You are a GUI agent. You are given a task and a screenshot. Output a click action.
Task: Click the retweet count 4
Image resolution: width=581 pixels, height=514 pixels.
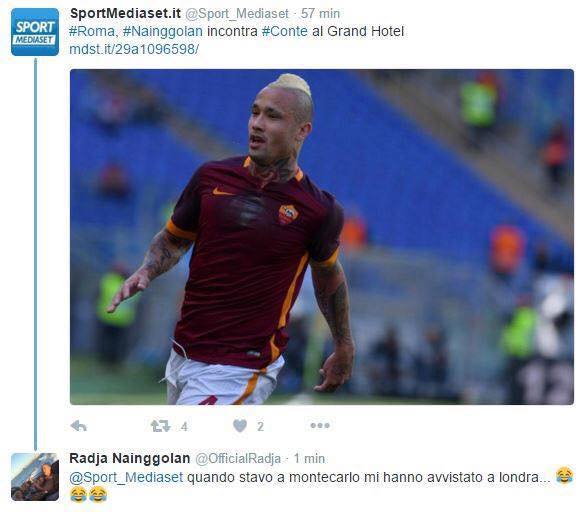tap(184, 427)
